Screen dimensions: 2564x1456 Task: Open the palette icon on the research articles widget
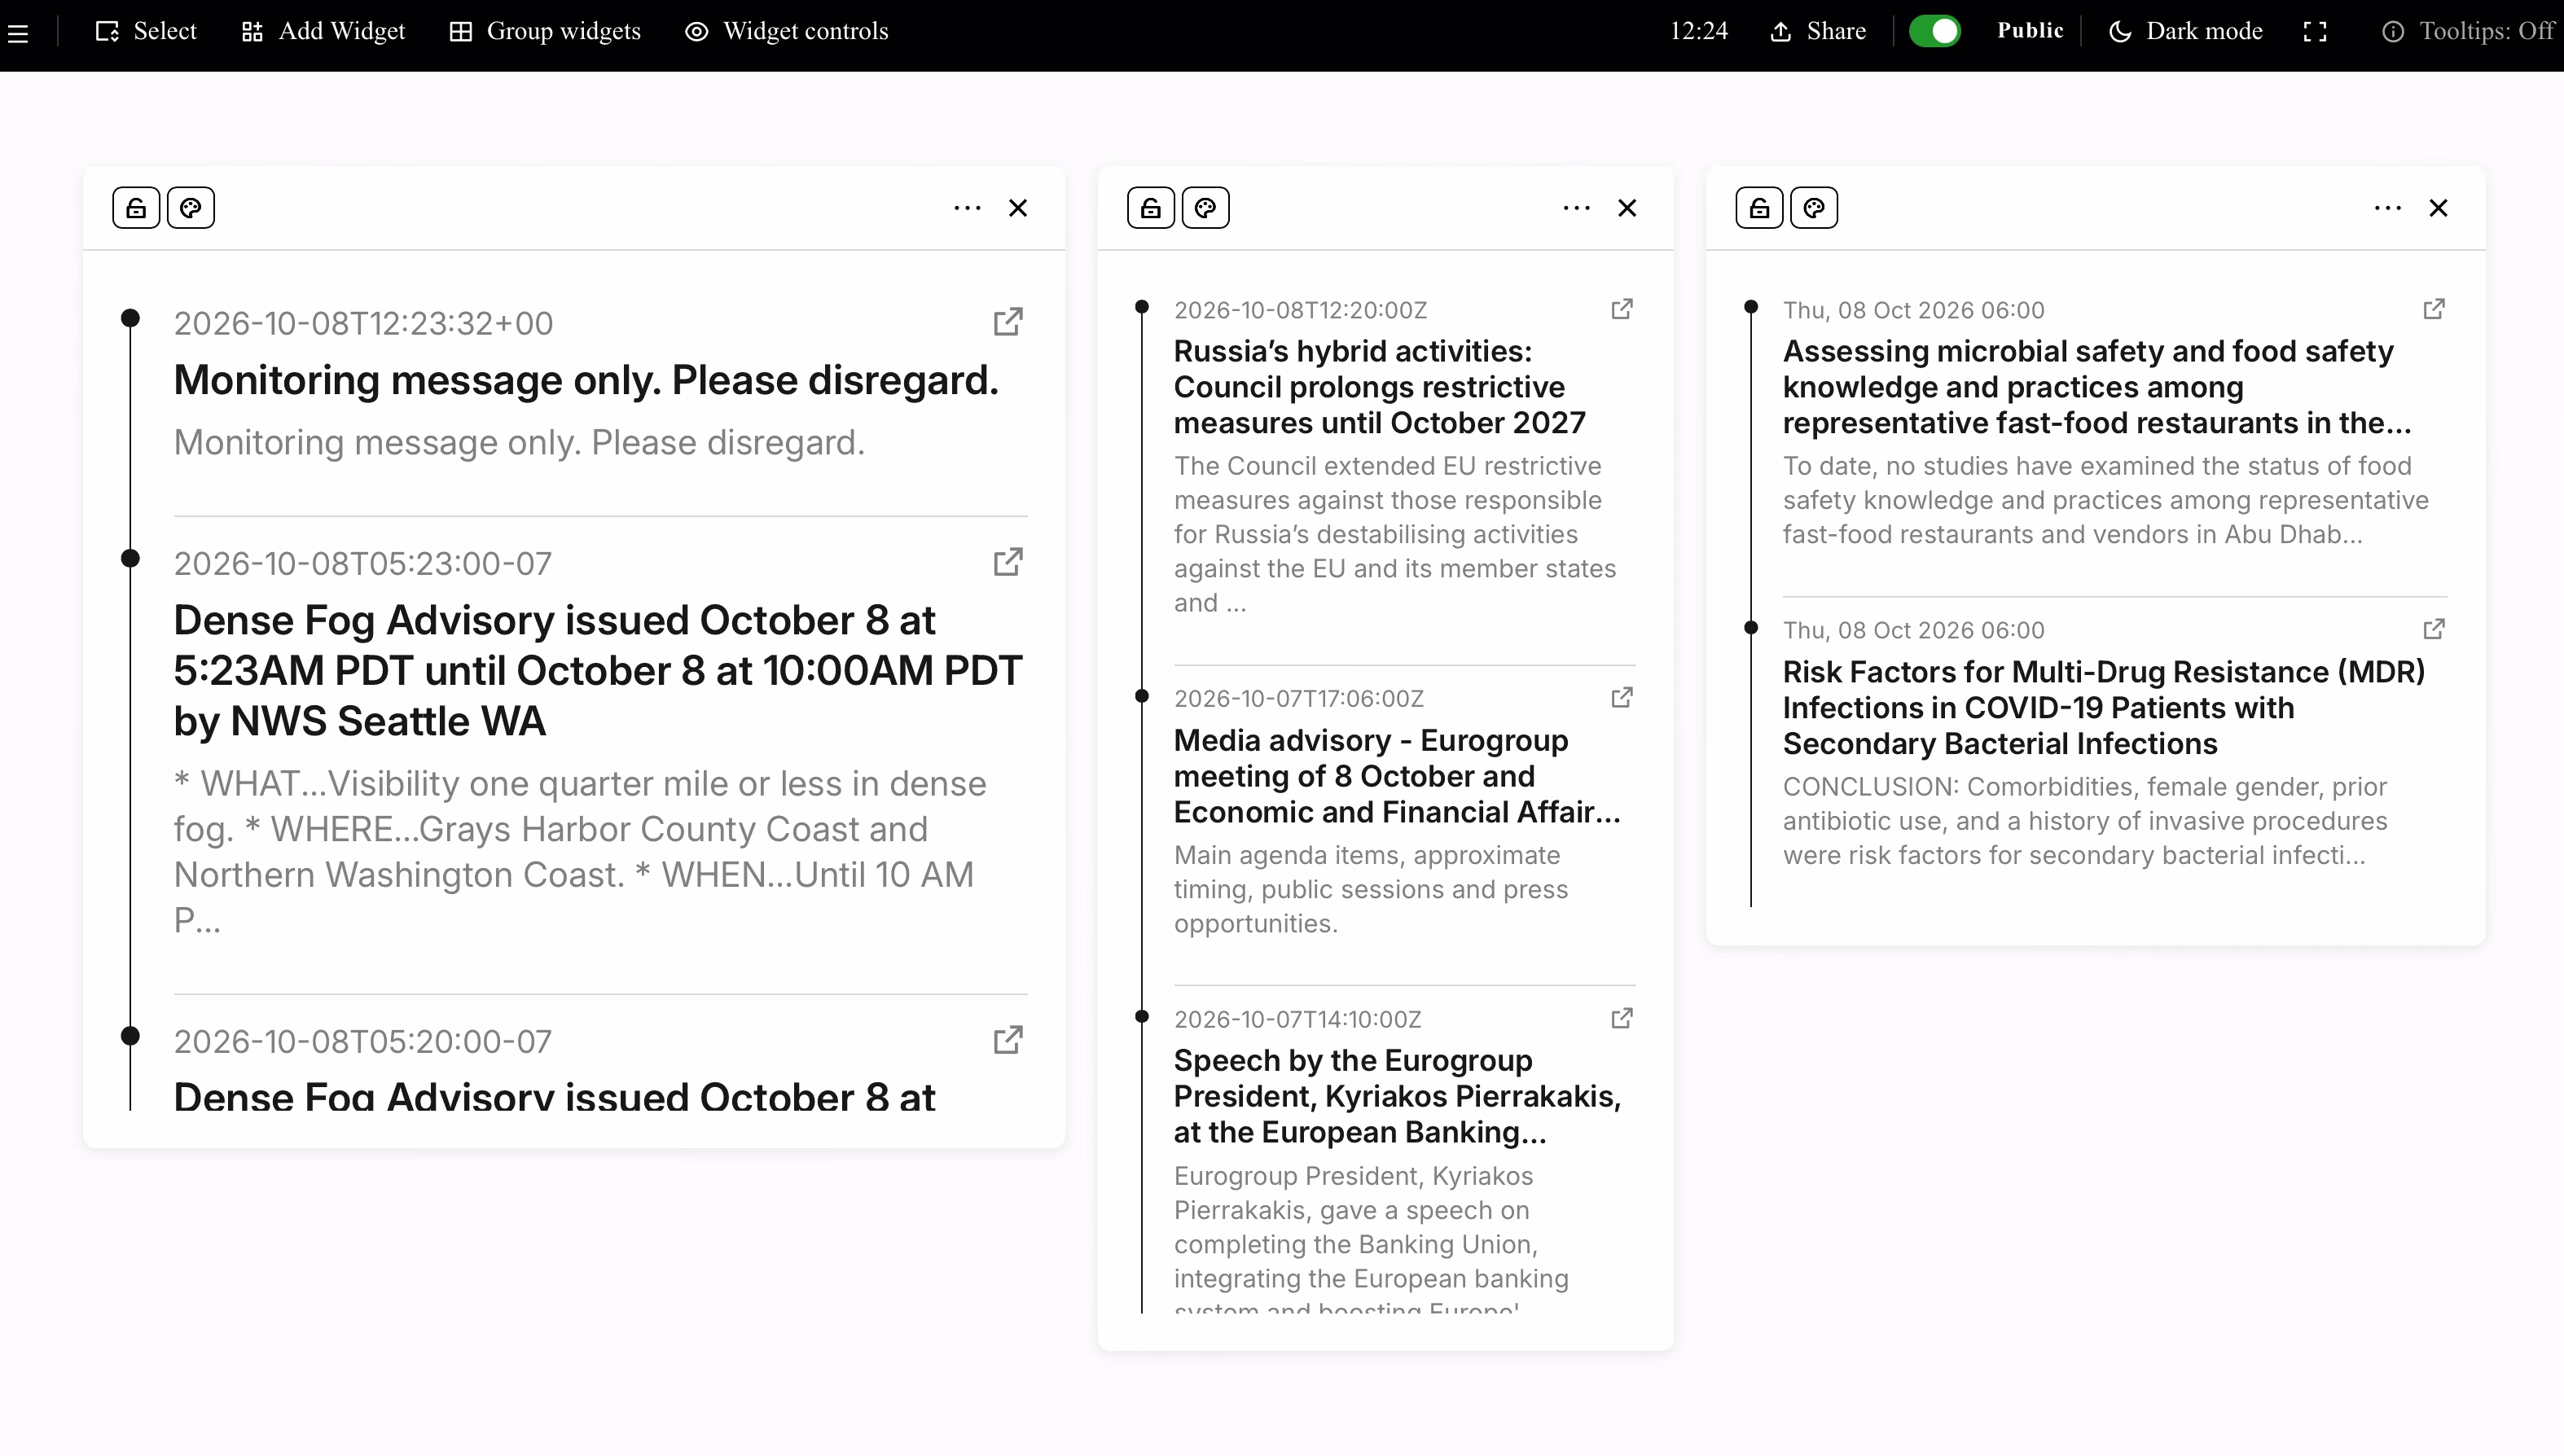coord(1814,208)
